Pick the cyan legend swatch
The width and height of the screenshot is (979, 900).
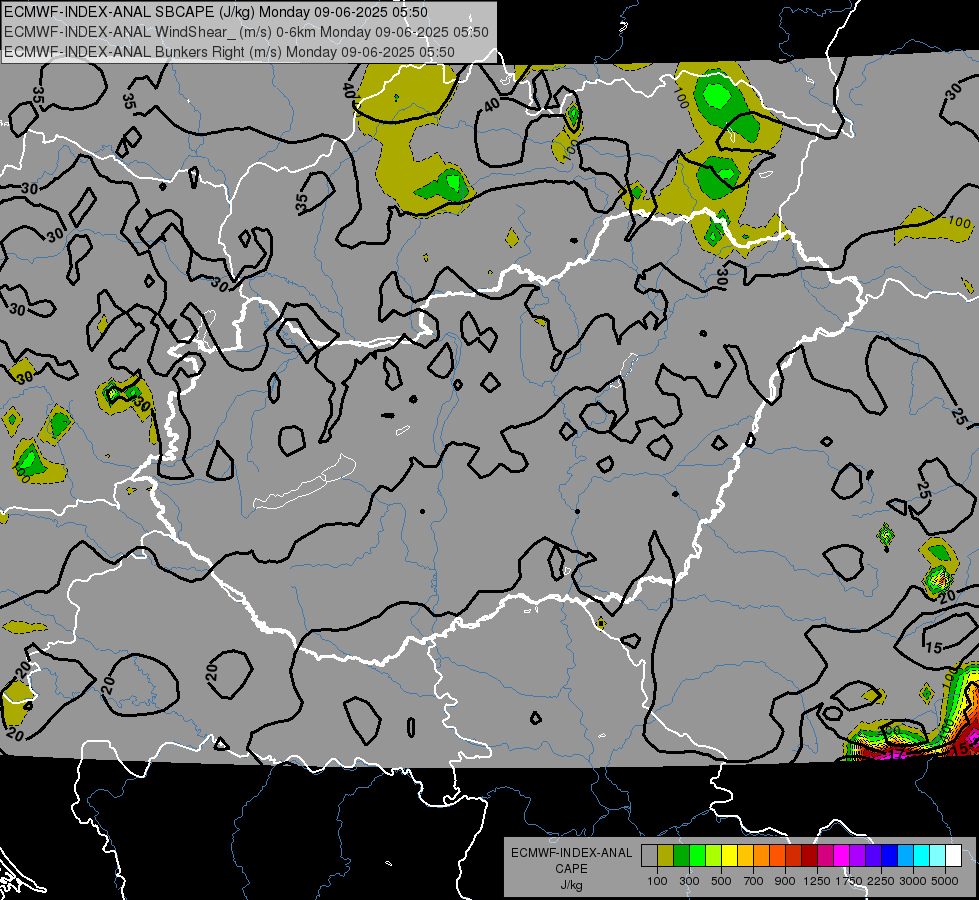[x=921, y=856]
